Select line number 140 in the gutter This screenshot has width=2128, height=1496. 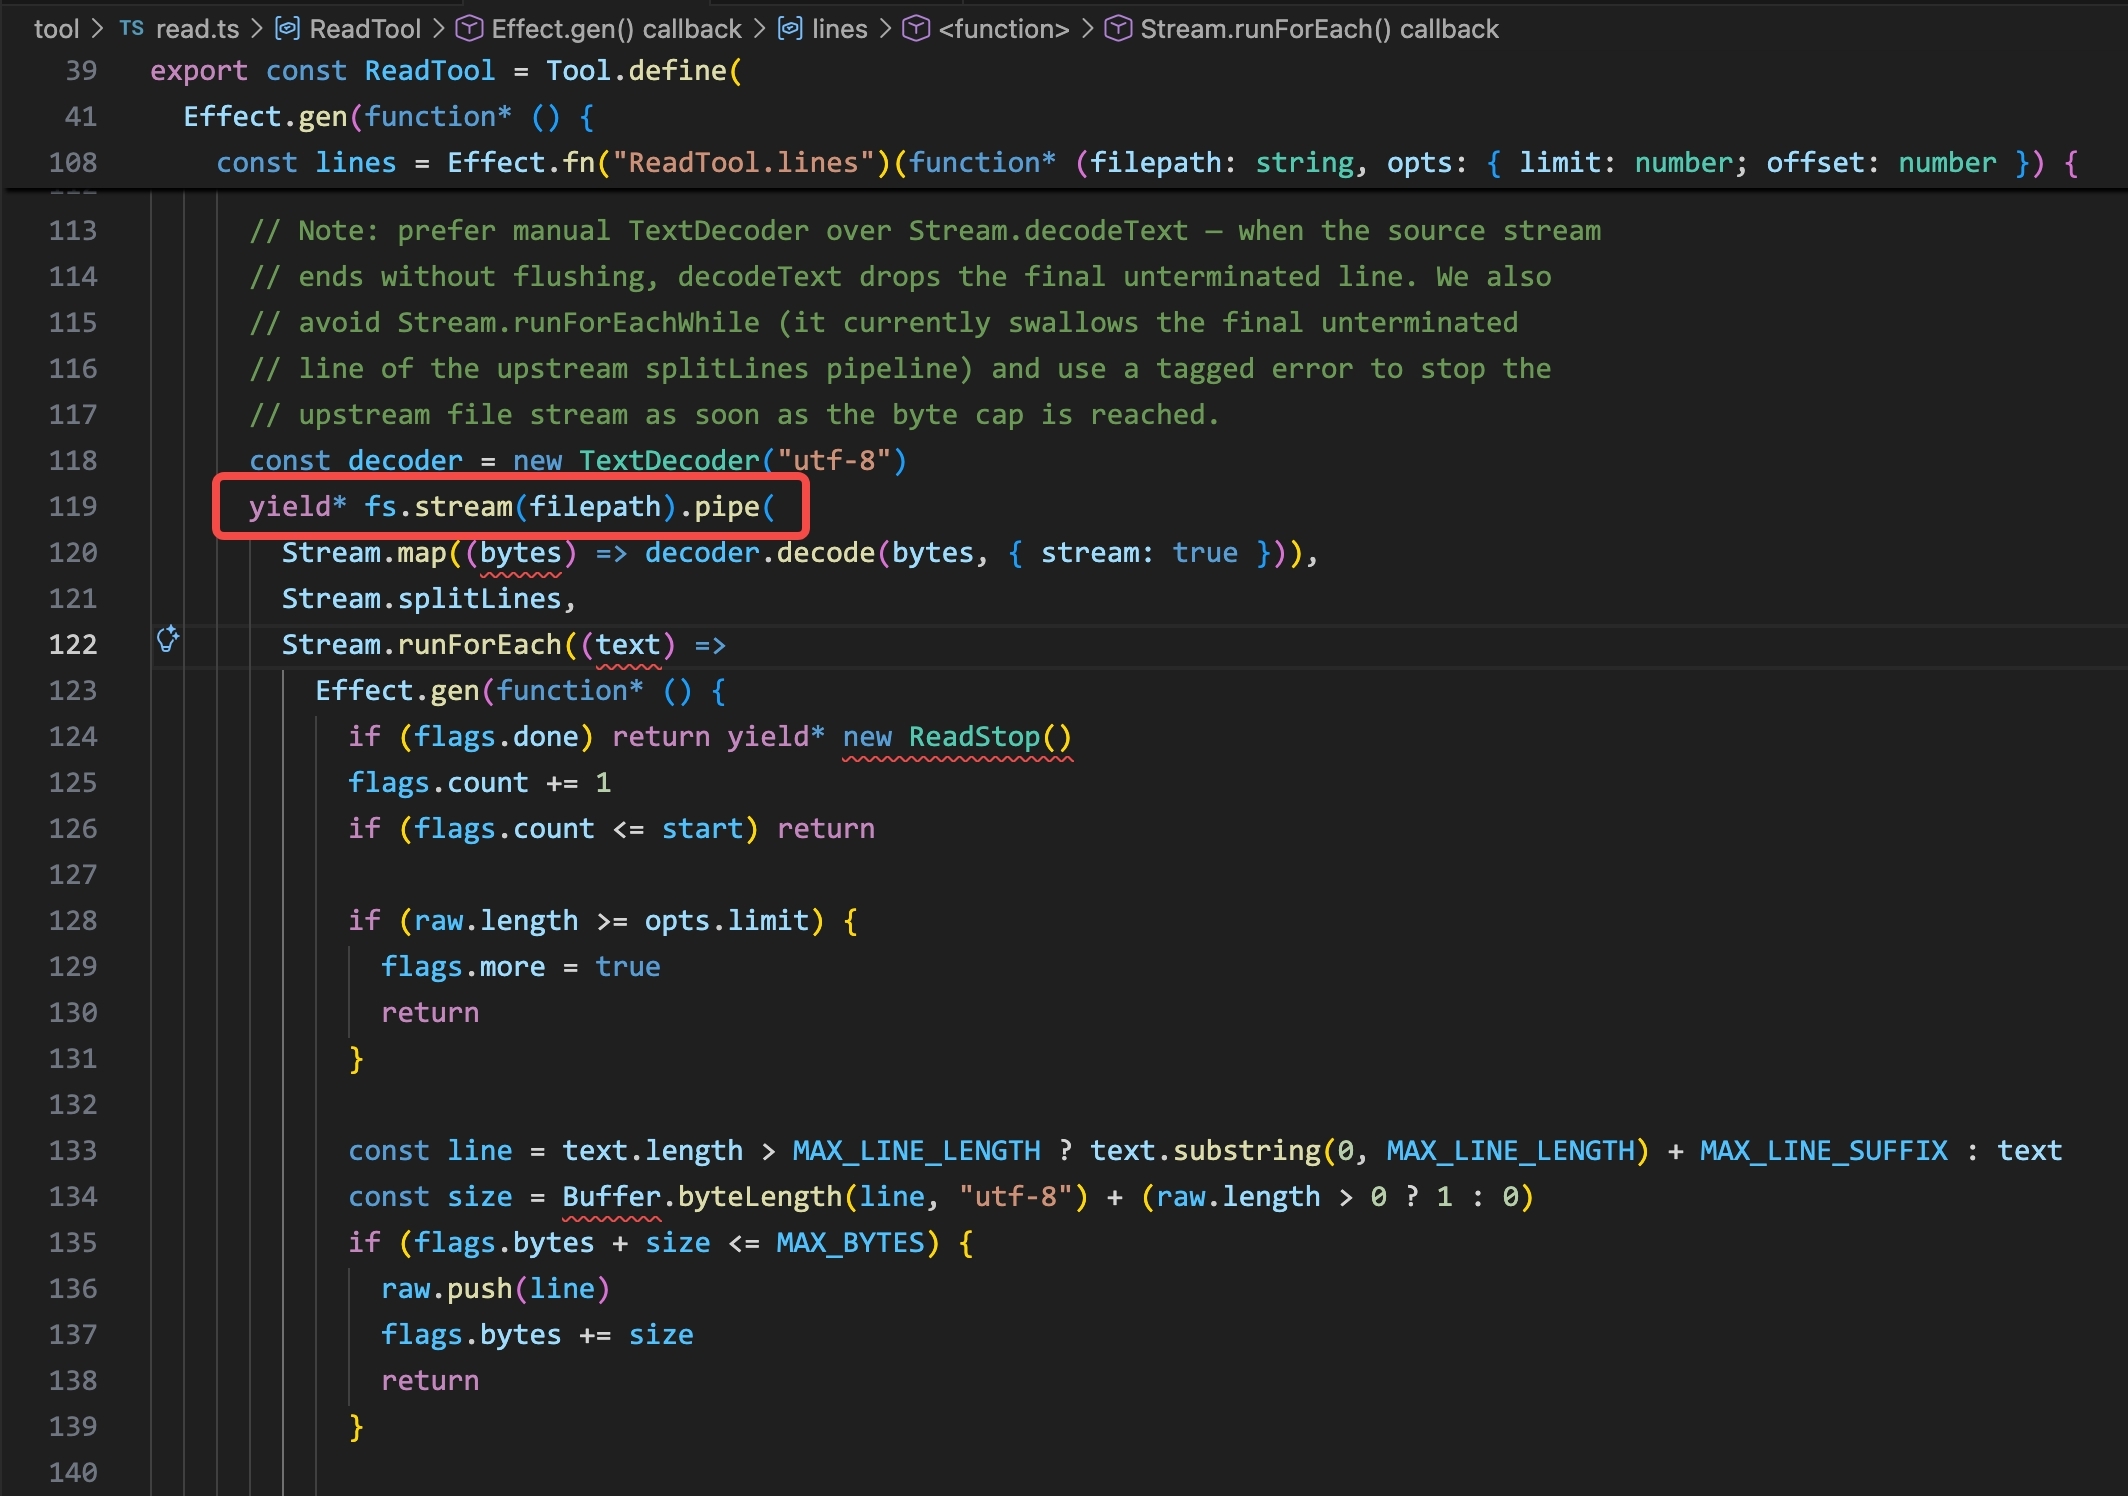coord(73,1473)
